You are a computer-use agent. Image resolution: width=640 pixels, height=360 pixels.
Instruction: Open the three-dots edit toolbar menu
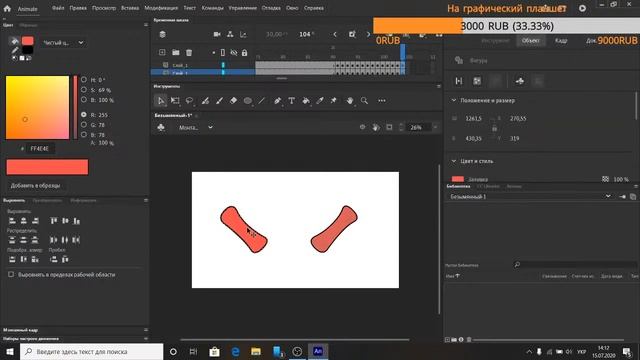pos(382,101)
